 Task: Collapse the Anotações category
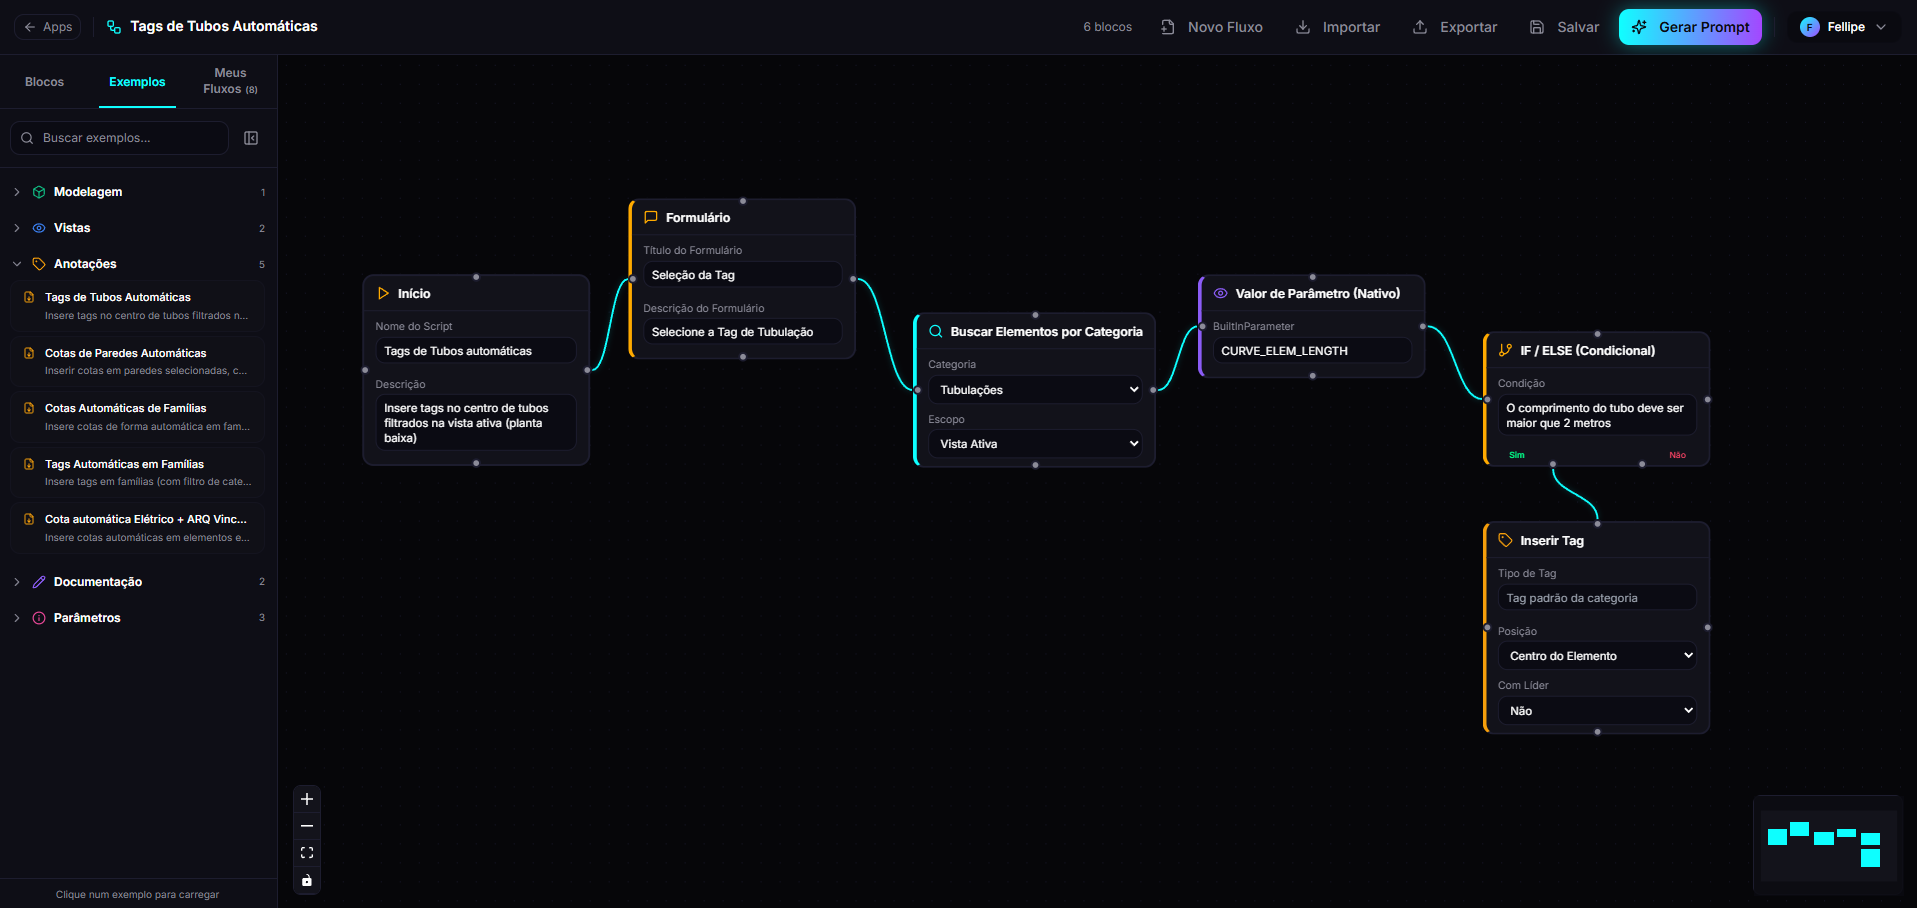(x=17, y=264)
